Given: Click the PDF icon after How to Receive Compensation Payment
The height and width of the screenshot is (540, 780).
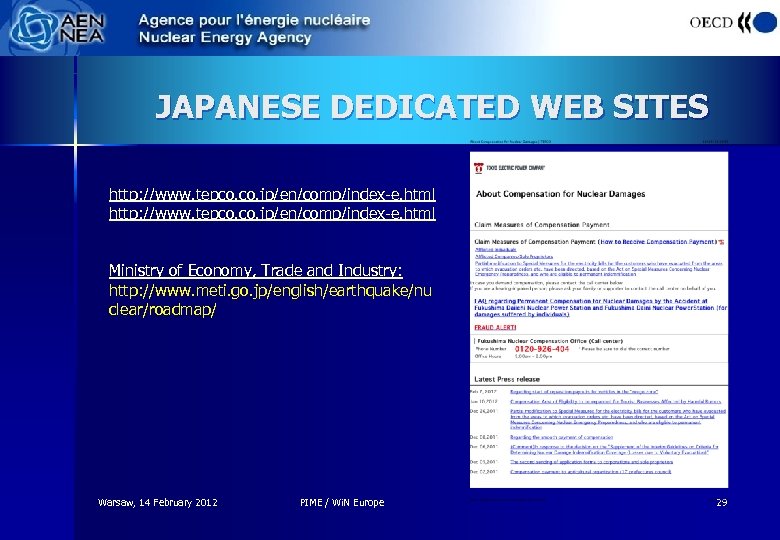Looking at the screenshot, I should click(x=721, y=242).
